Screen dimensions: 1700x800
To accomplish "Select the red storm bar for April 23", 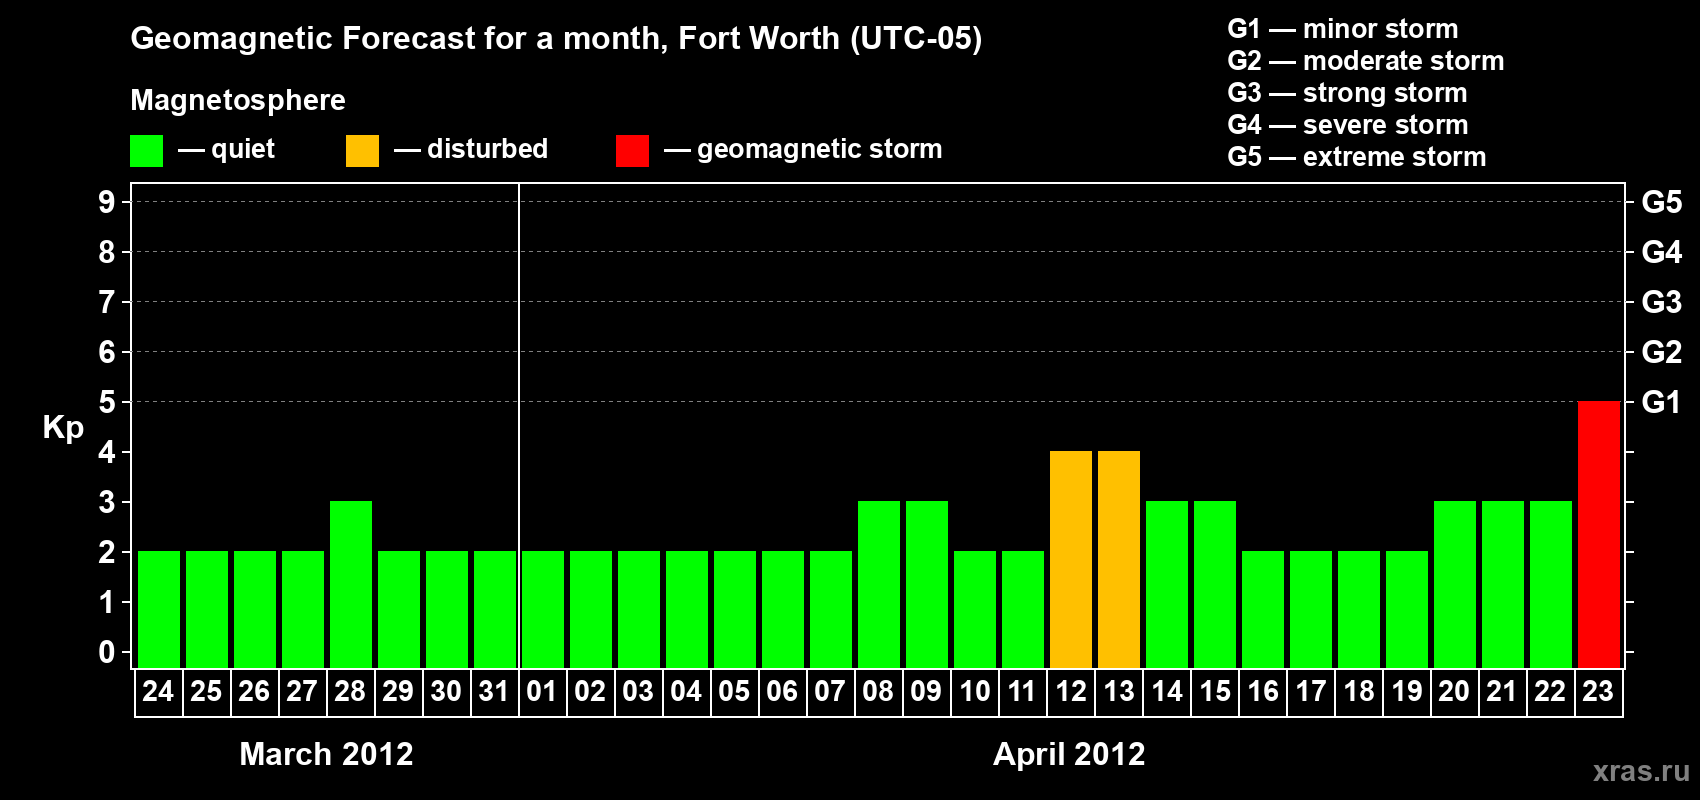I will click(1599, 534).
